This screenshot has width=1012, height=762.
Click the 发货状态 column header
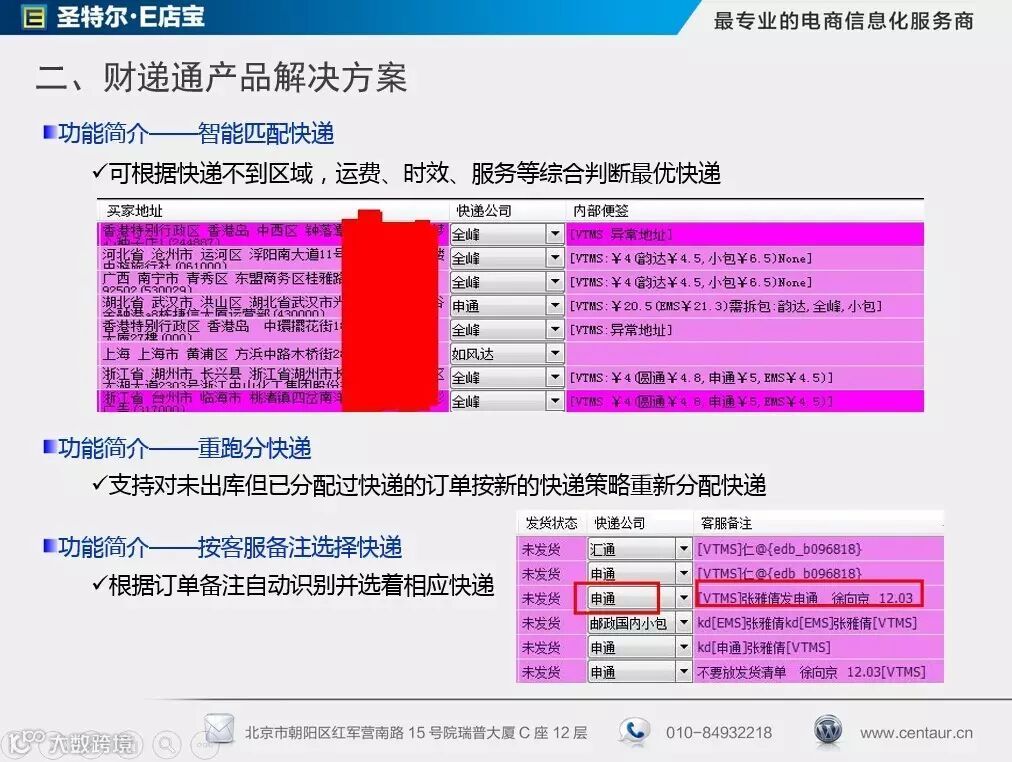pos(551,523)
